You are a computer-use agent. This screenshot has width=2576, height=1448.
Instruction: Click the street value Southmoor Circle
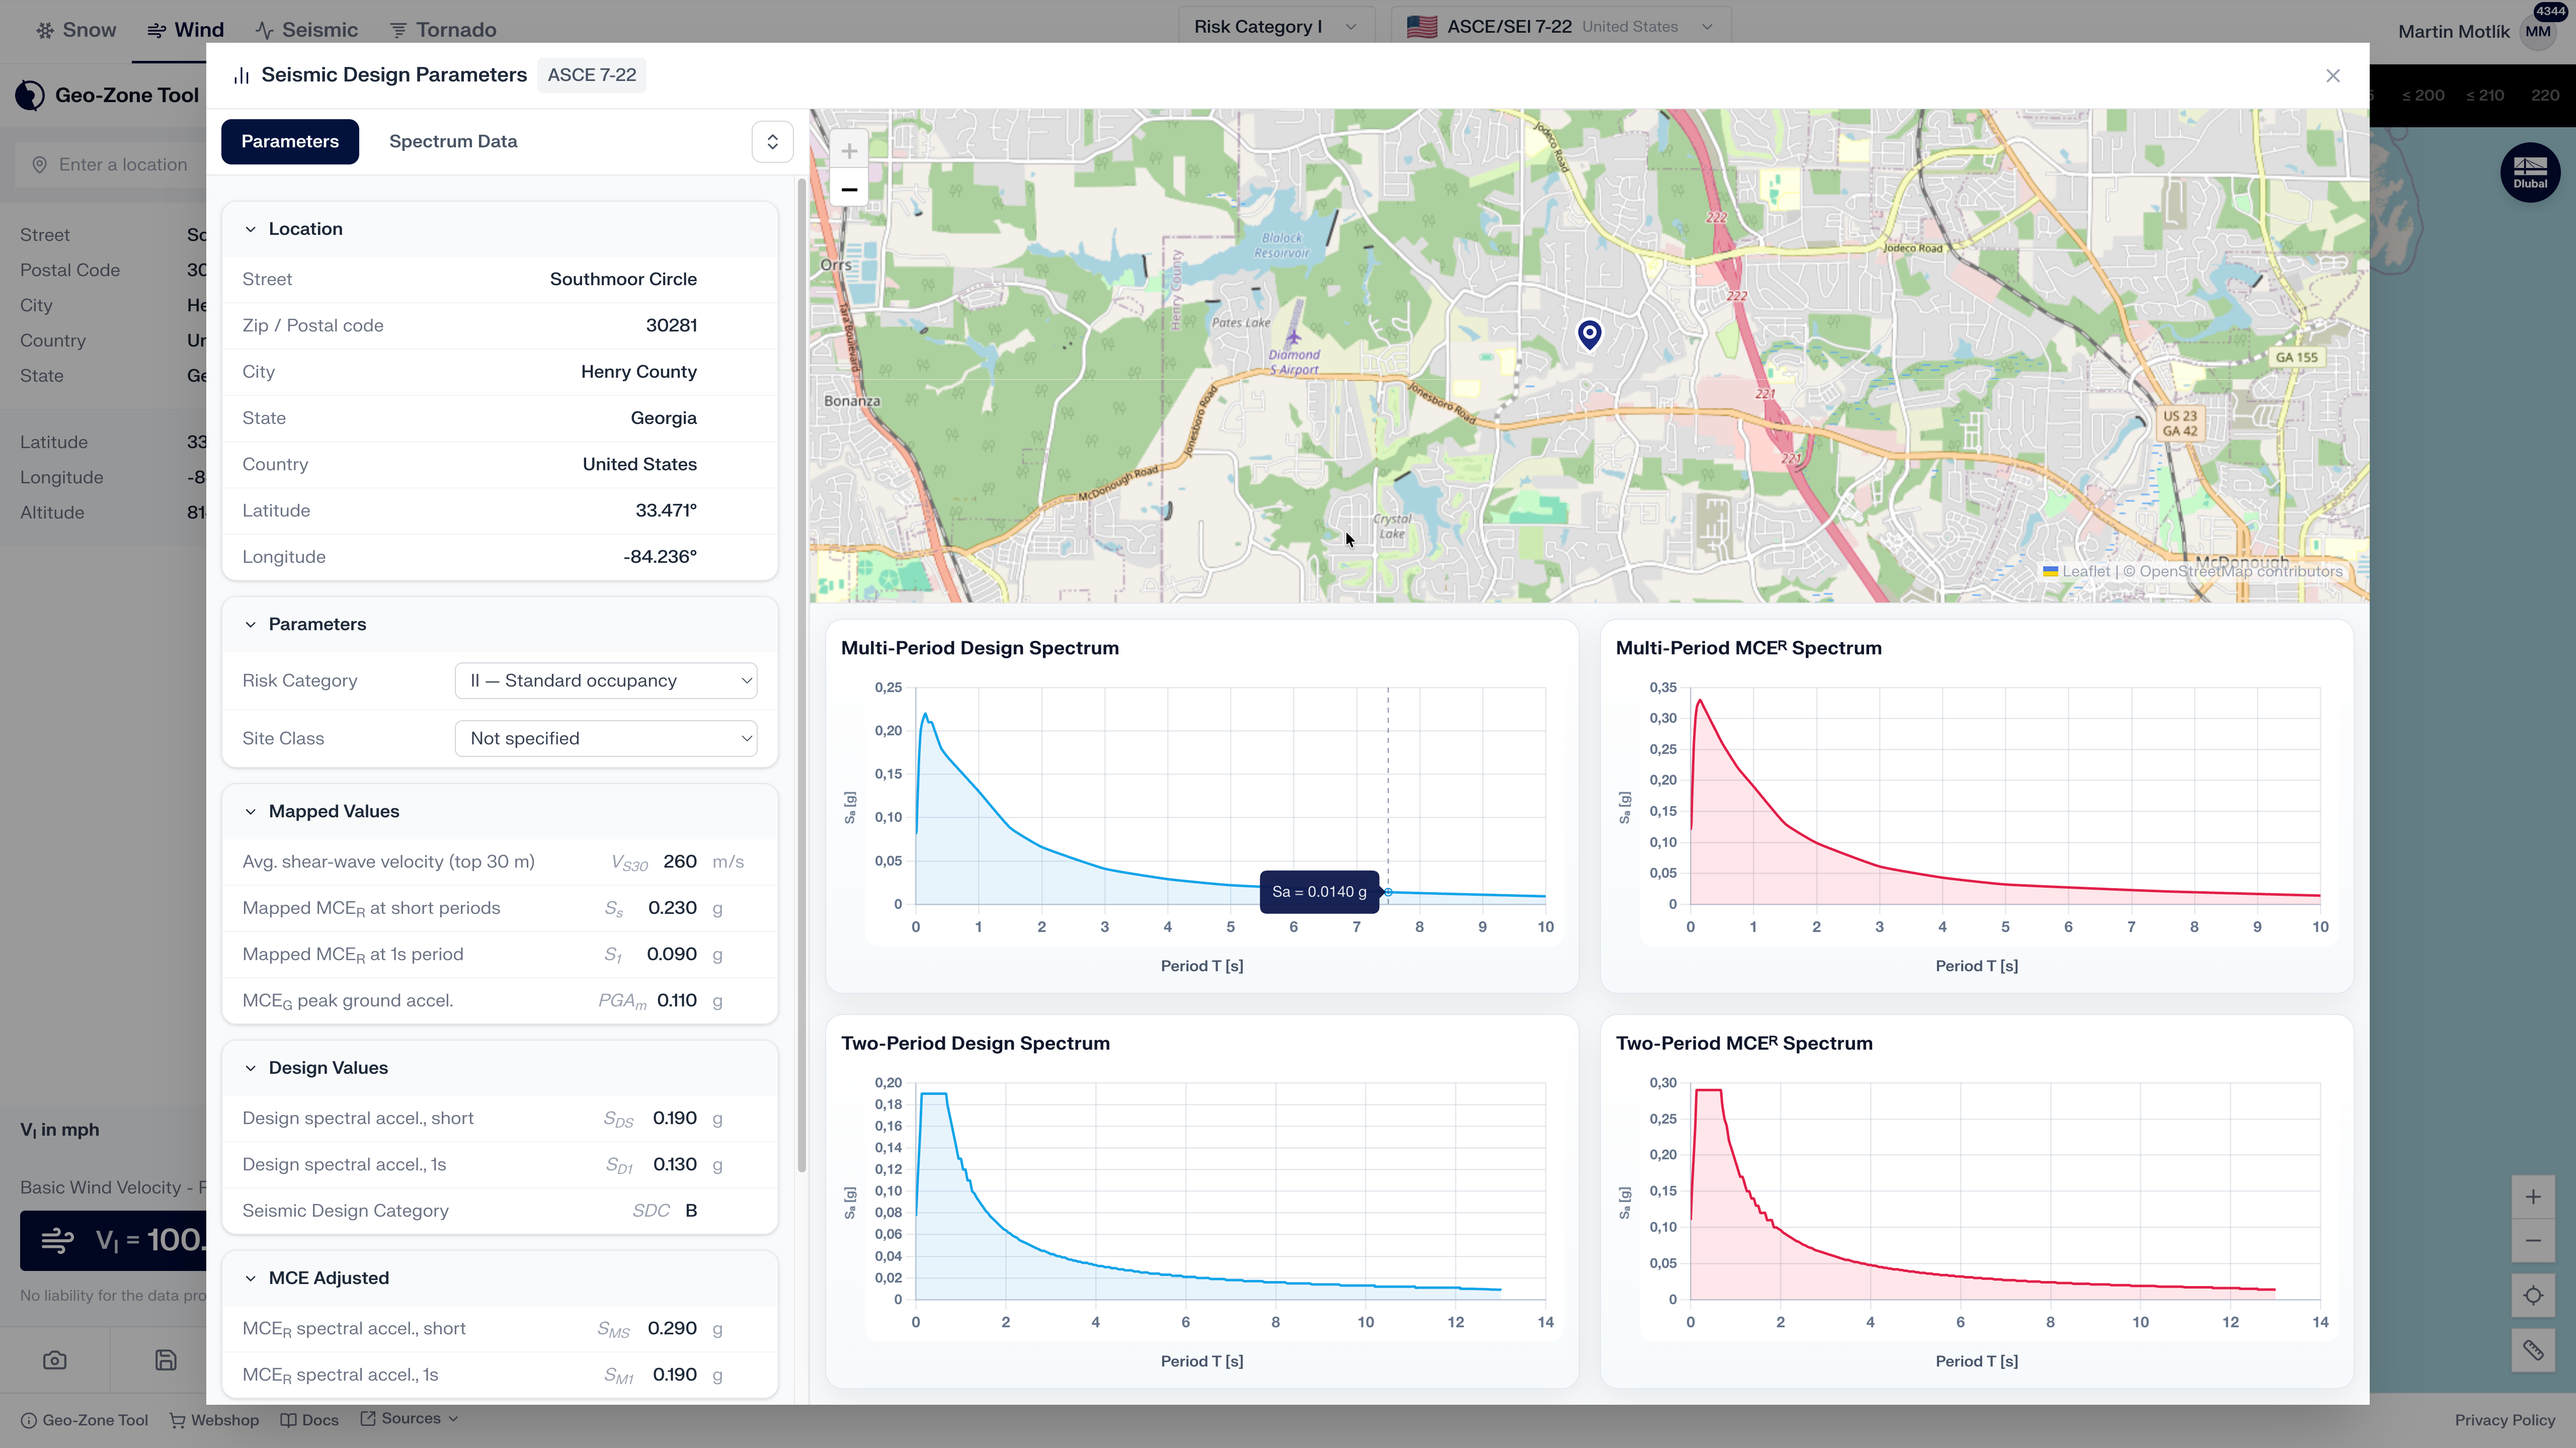tap(623, 279)
